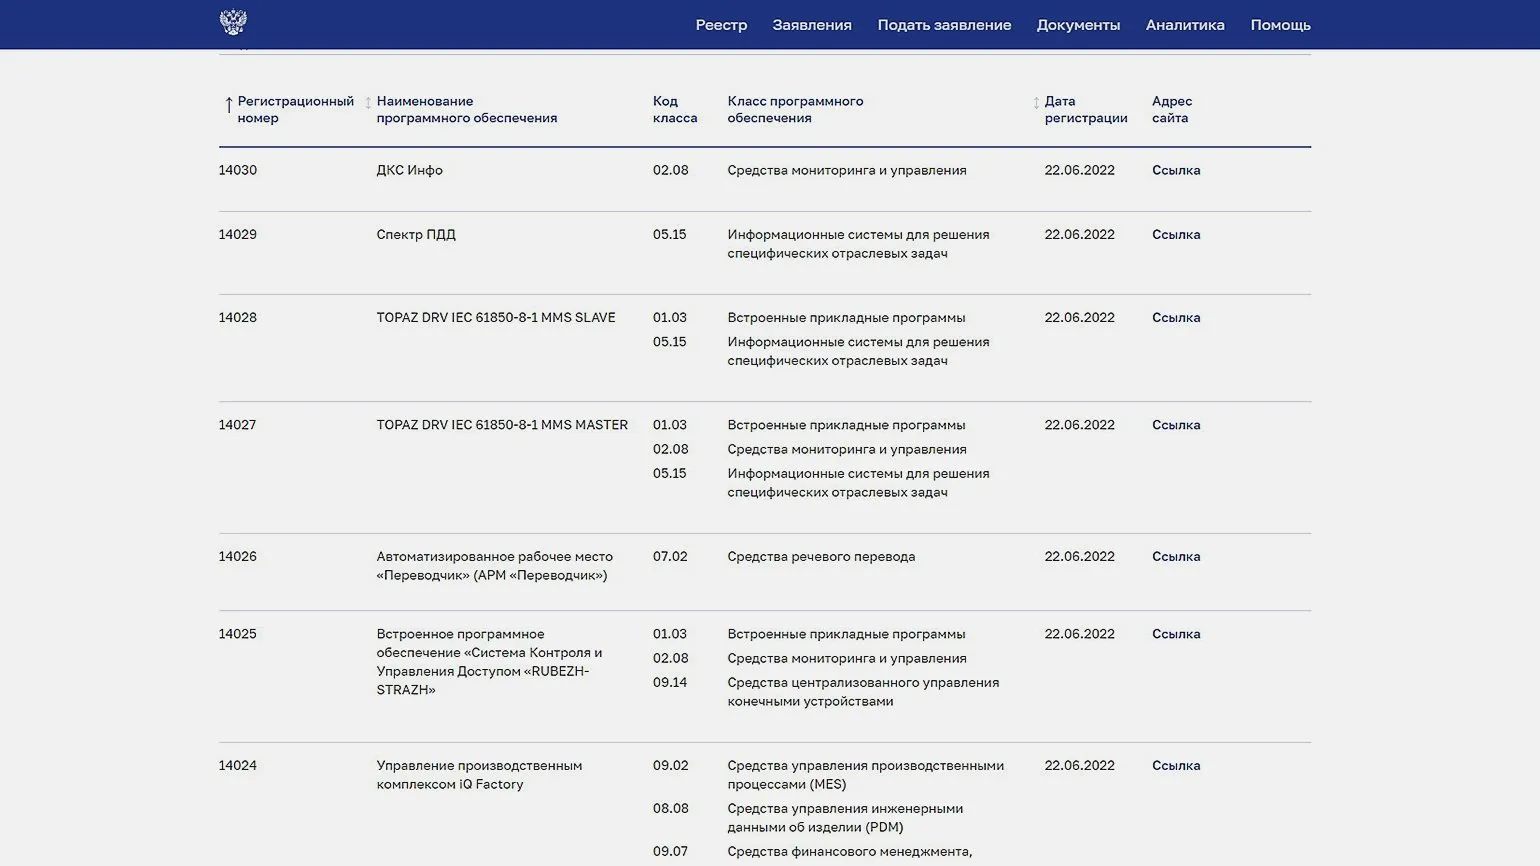
Task: Open the Реестр menu item
Action: (x=721, y=25)
